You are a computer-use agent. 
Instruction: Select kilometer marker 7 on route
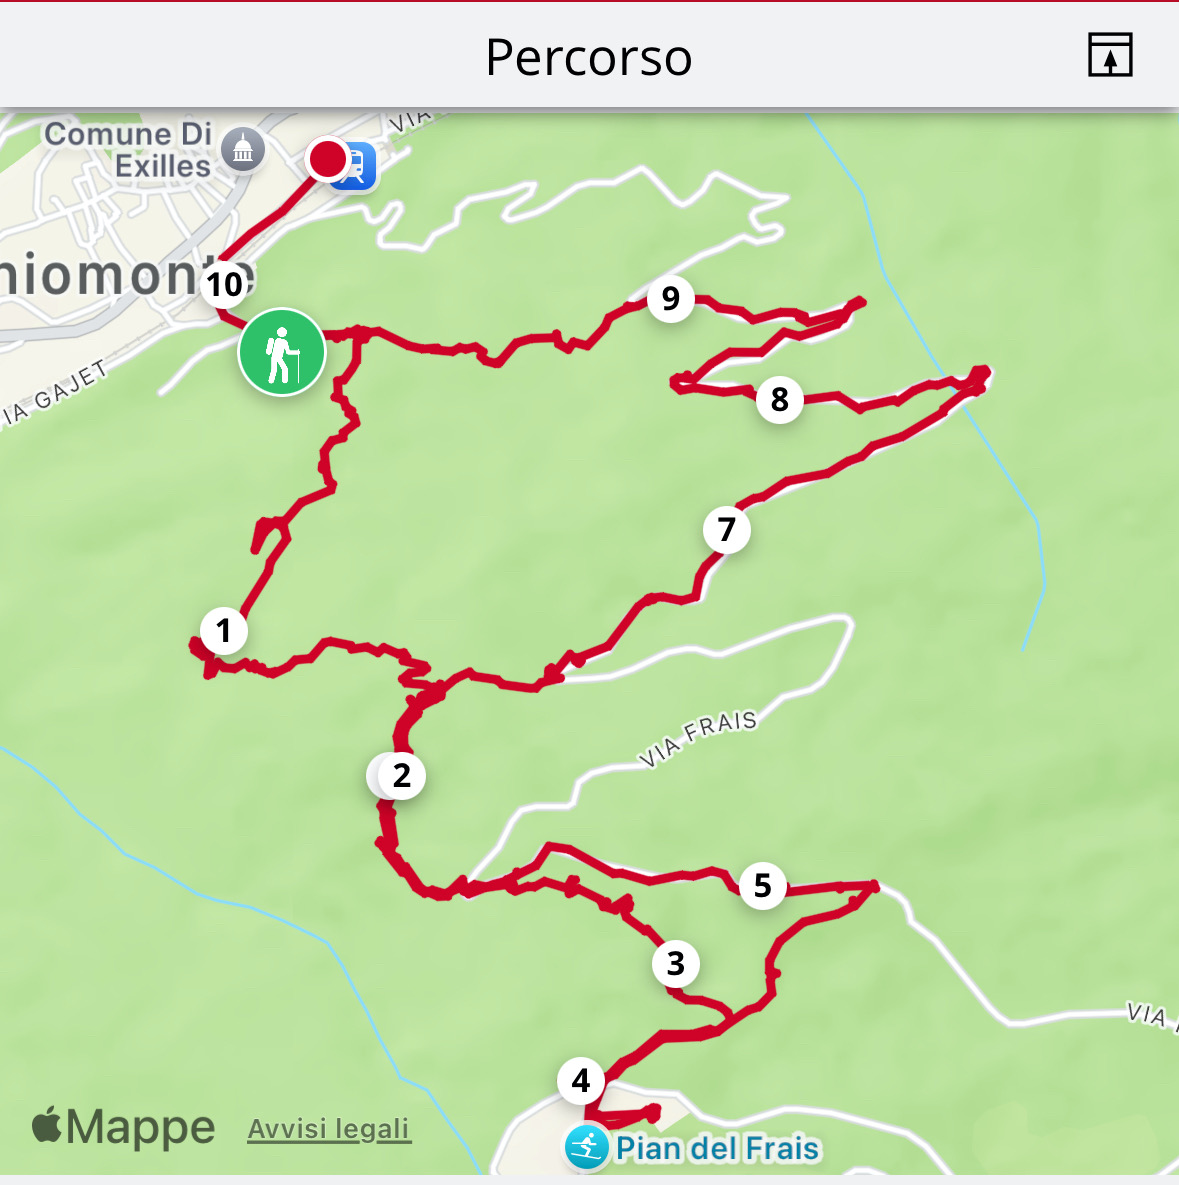(x=726, y=530)
